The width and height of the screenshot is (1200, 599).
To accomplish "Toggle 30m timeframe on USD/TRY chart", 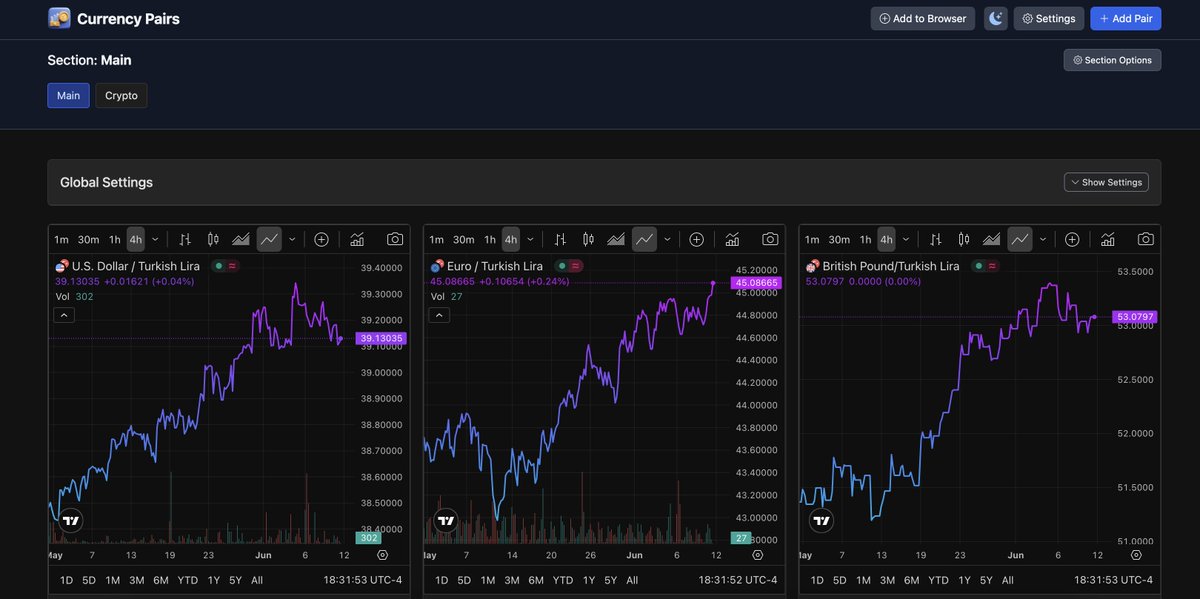I will click(88, 239).
